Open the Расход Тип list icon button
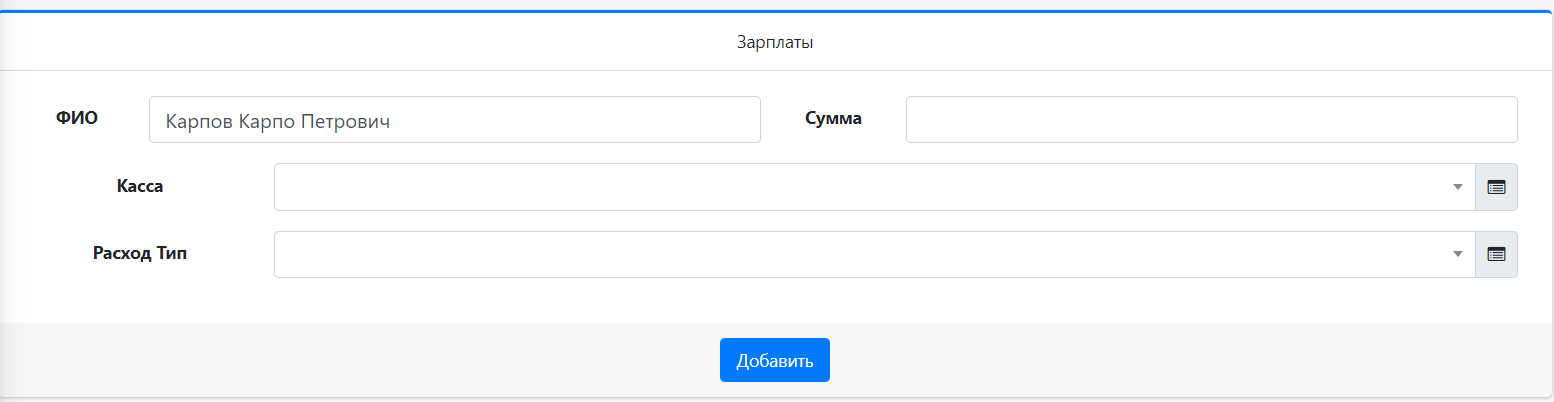 [1496, 255]
